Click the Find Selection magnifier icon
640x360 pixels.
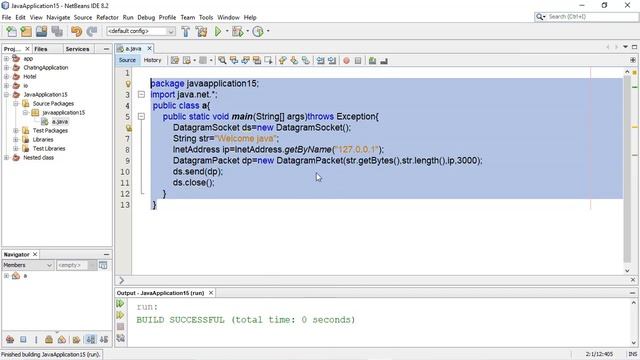[x=222, y=60]
